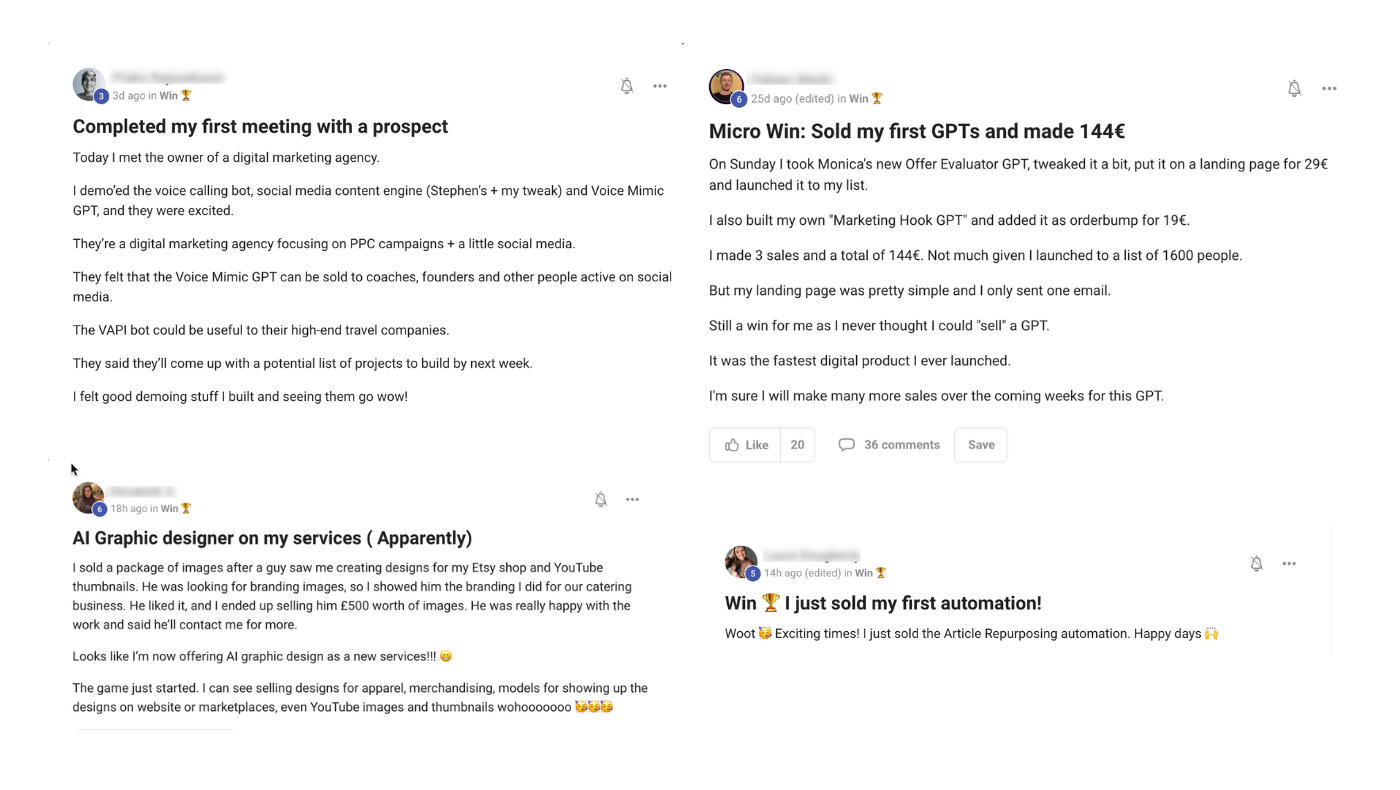1400x790 pixels.
Task: View the 20 likes count
Action: pos(797,445)
